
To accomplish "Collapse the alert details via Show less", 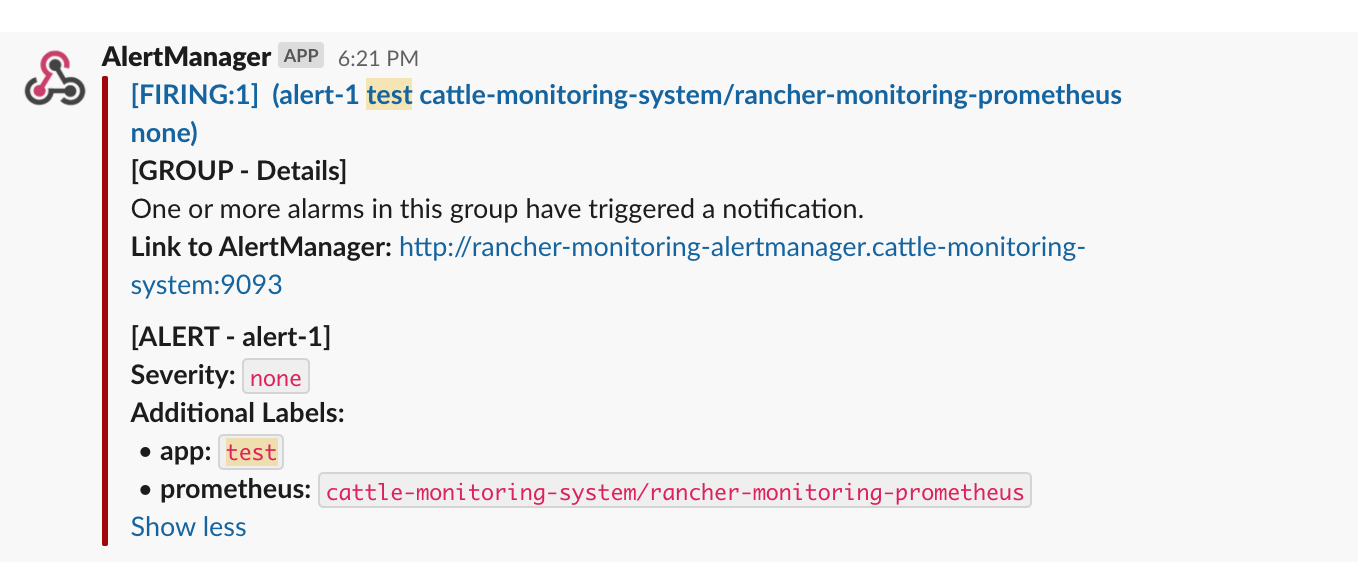I will tap(188, 526).
